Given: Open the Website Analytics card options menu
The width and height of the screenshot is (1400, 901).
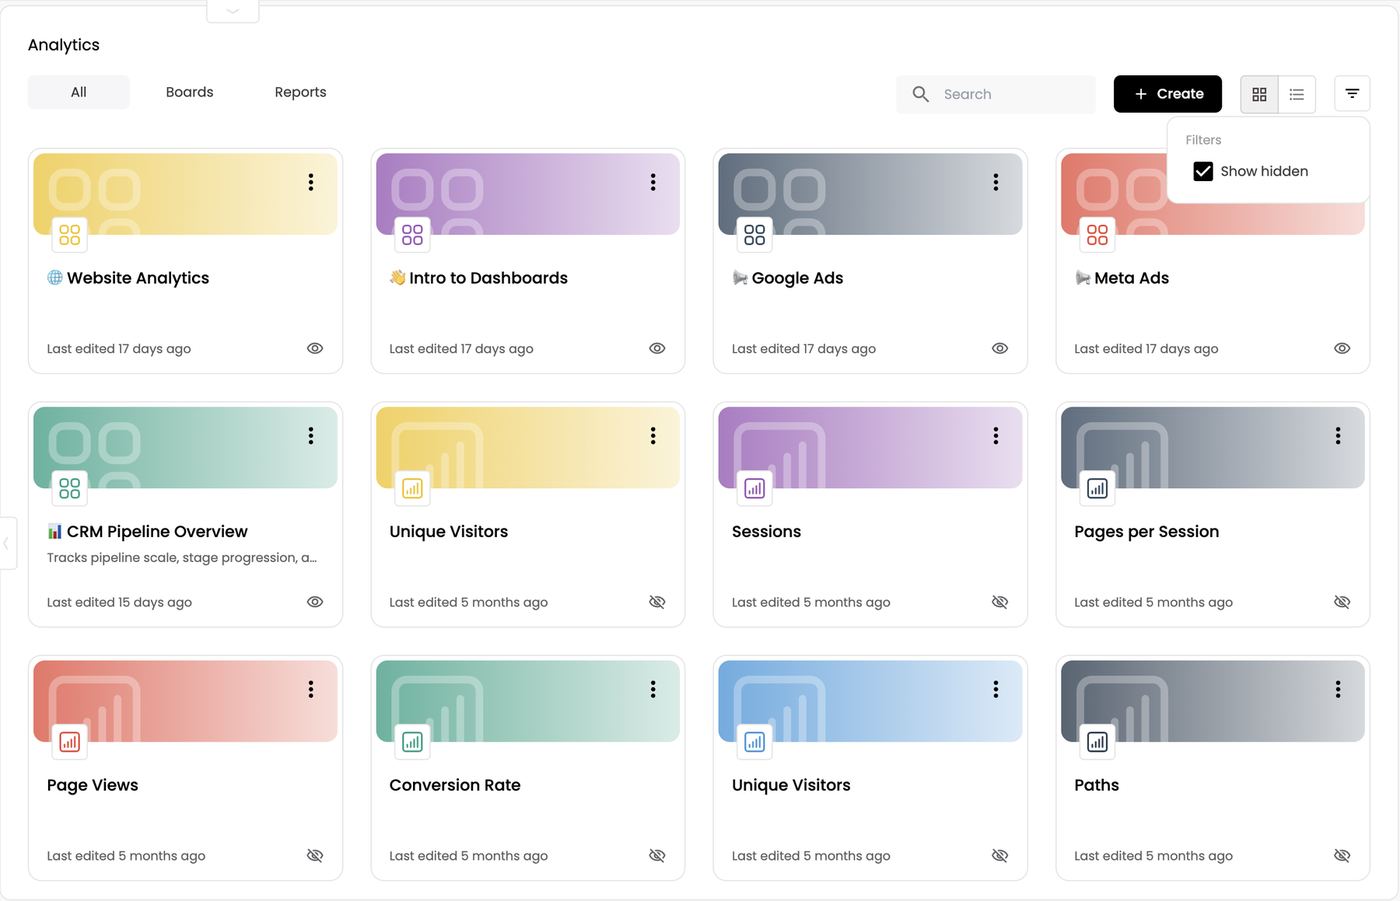Looking at the screenshot, I should [x=311, y=182].
